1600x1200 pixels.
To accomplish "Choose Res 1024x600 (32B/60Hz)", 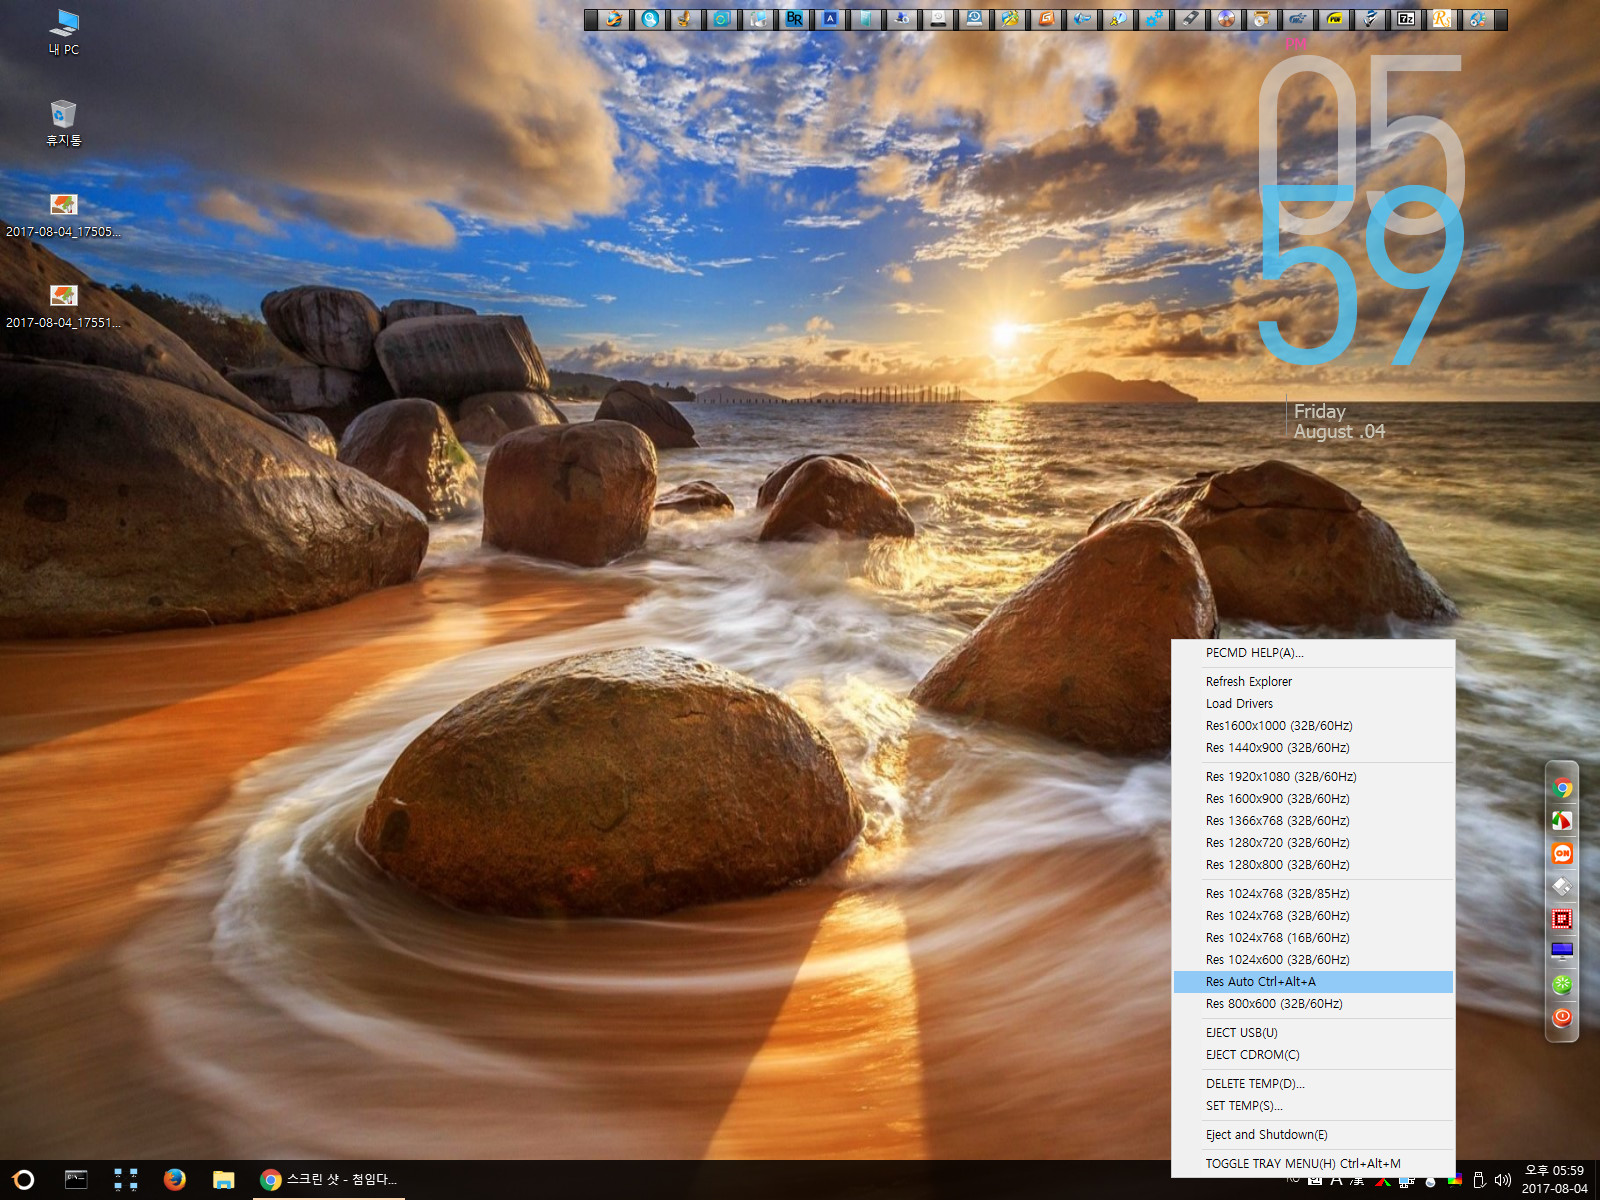I will pos(1313,960).
